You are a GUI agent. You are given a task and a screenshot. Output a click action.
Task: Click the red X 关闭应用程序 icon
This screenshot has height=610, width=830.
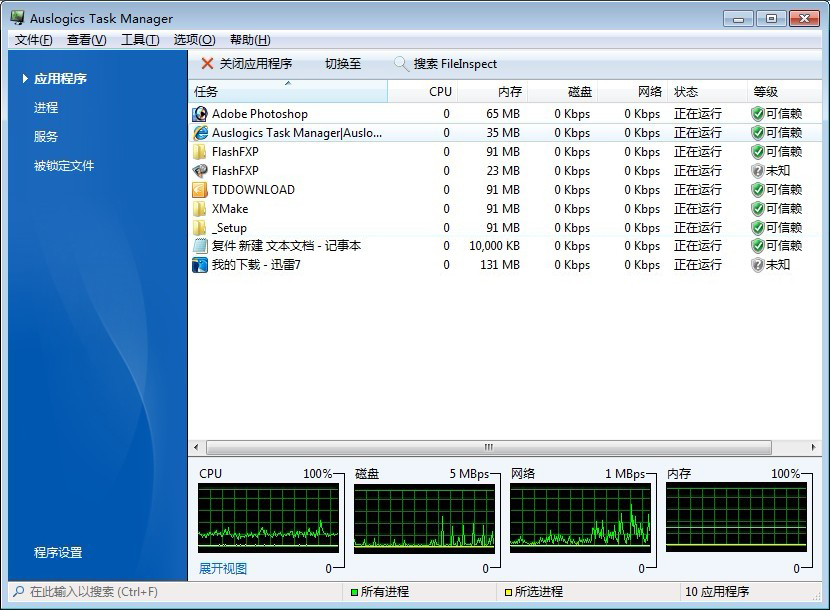(x=207, y=64)
